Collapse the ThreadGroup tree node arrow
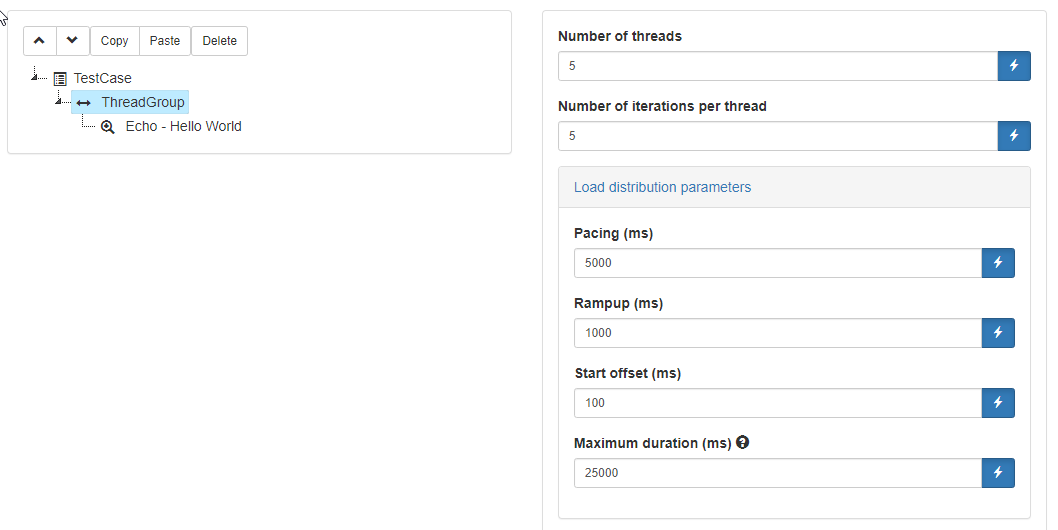 (x=59, y=101)
